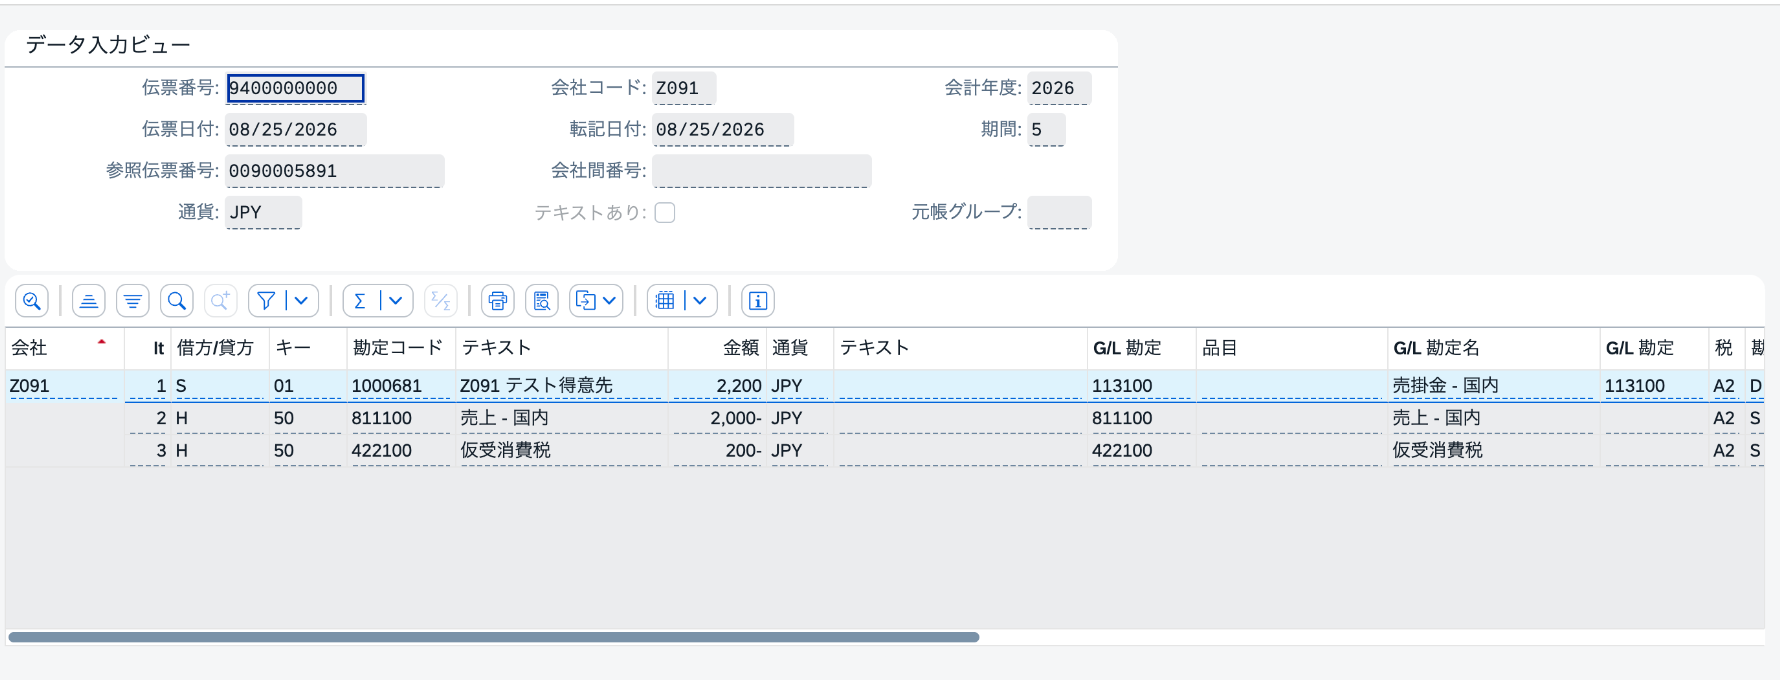
Task: Click the キー column header
Action: [x=307, y=348]
